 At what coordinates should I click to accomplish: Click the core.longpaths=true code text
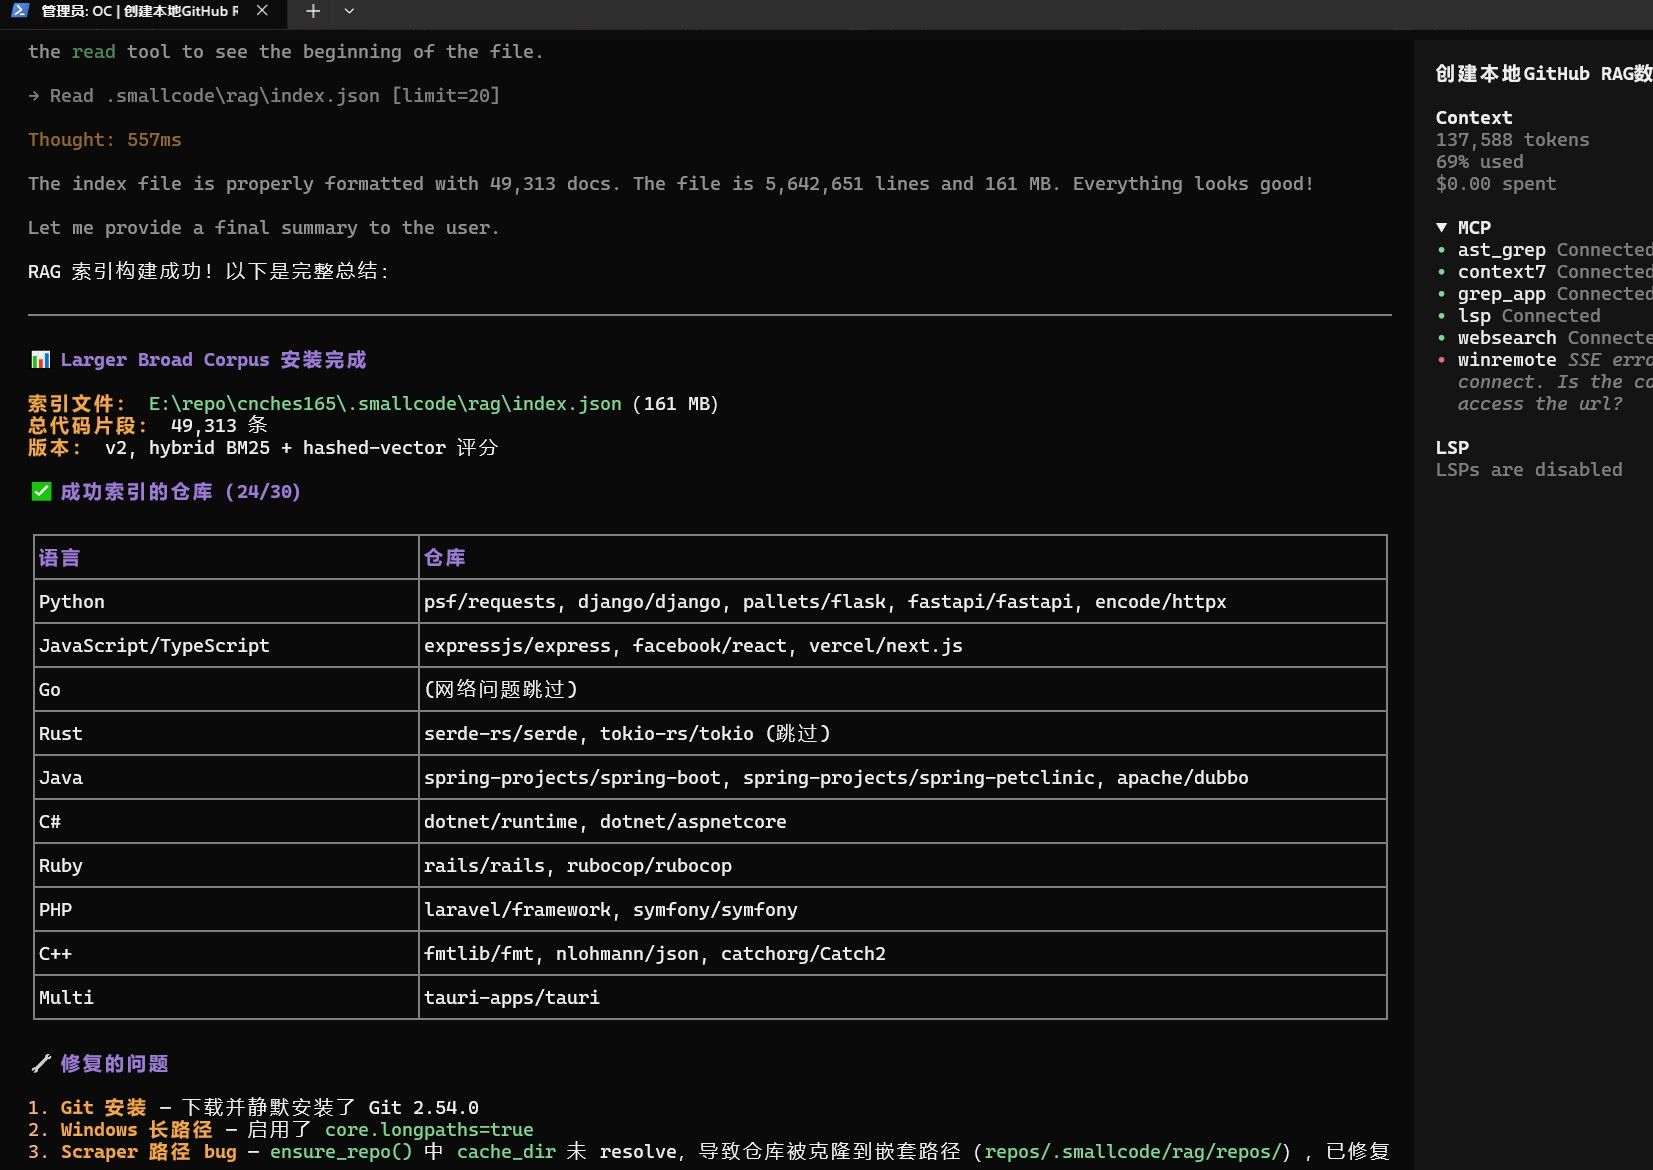pyautogui.click(x=429, y=1130)
